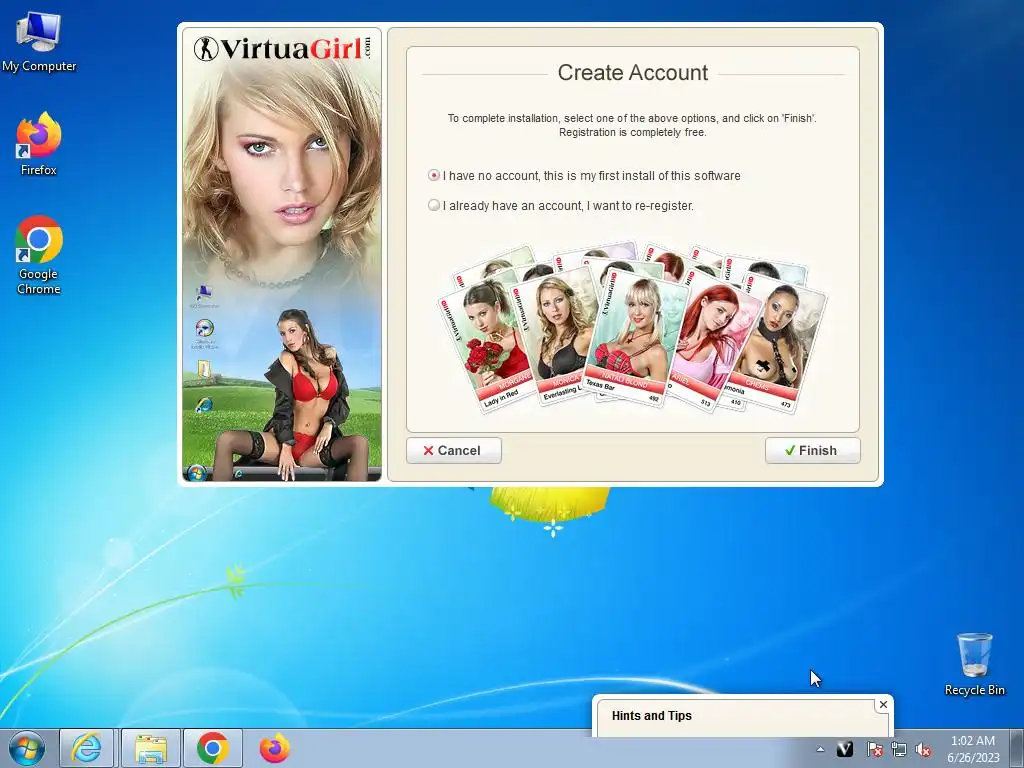Click the VirtuaGirl.com logo

coord(283,48)
